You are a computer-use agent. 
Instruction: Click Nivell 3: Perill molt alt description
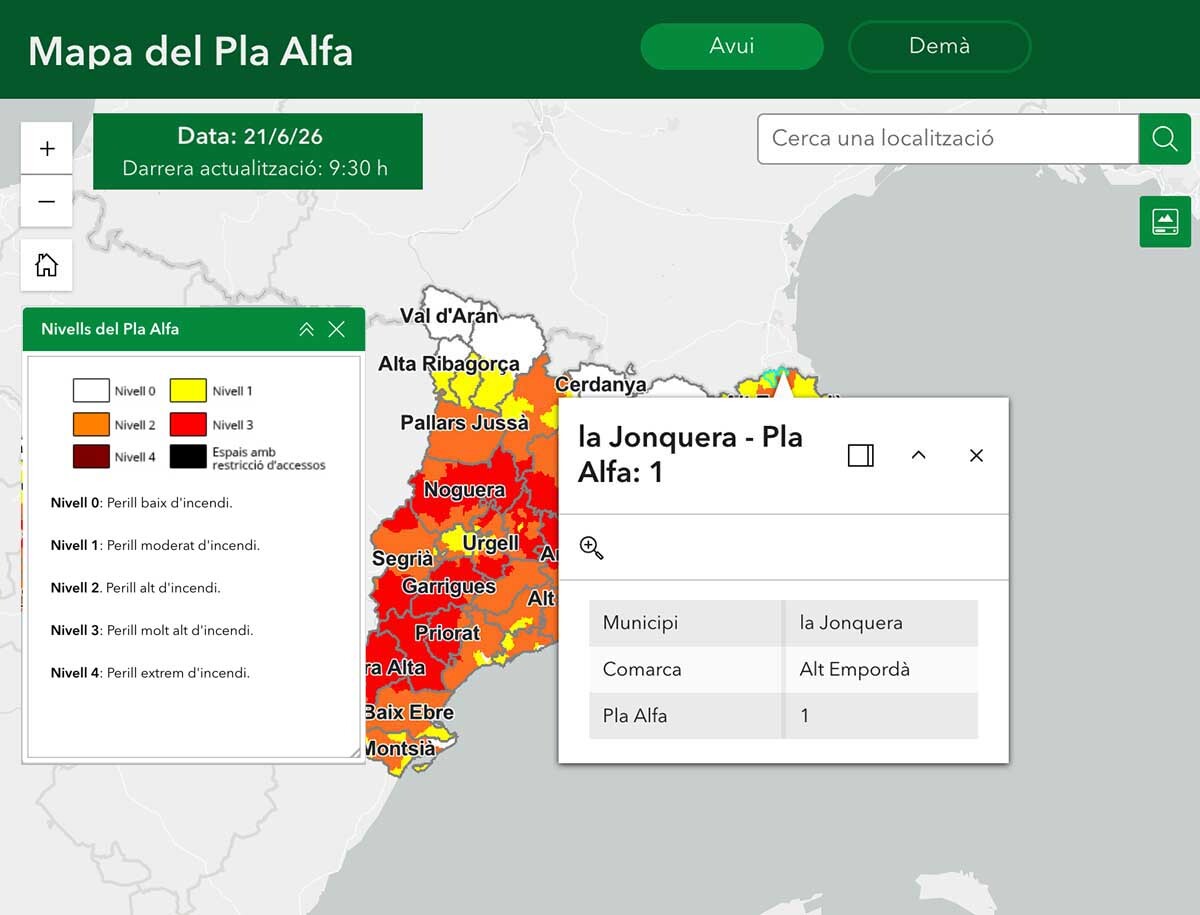[152, 631]
